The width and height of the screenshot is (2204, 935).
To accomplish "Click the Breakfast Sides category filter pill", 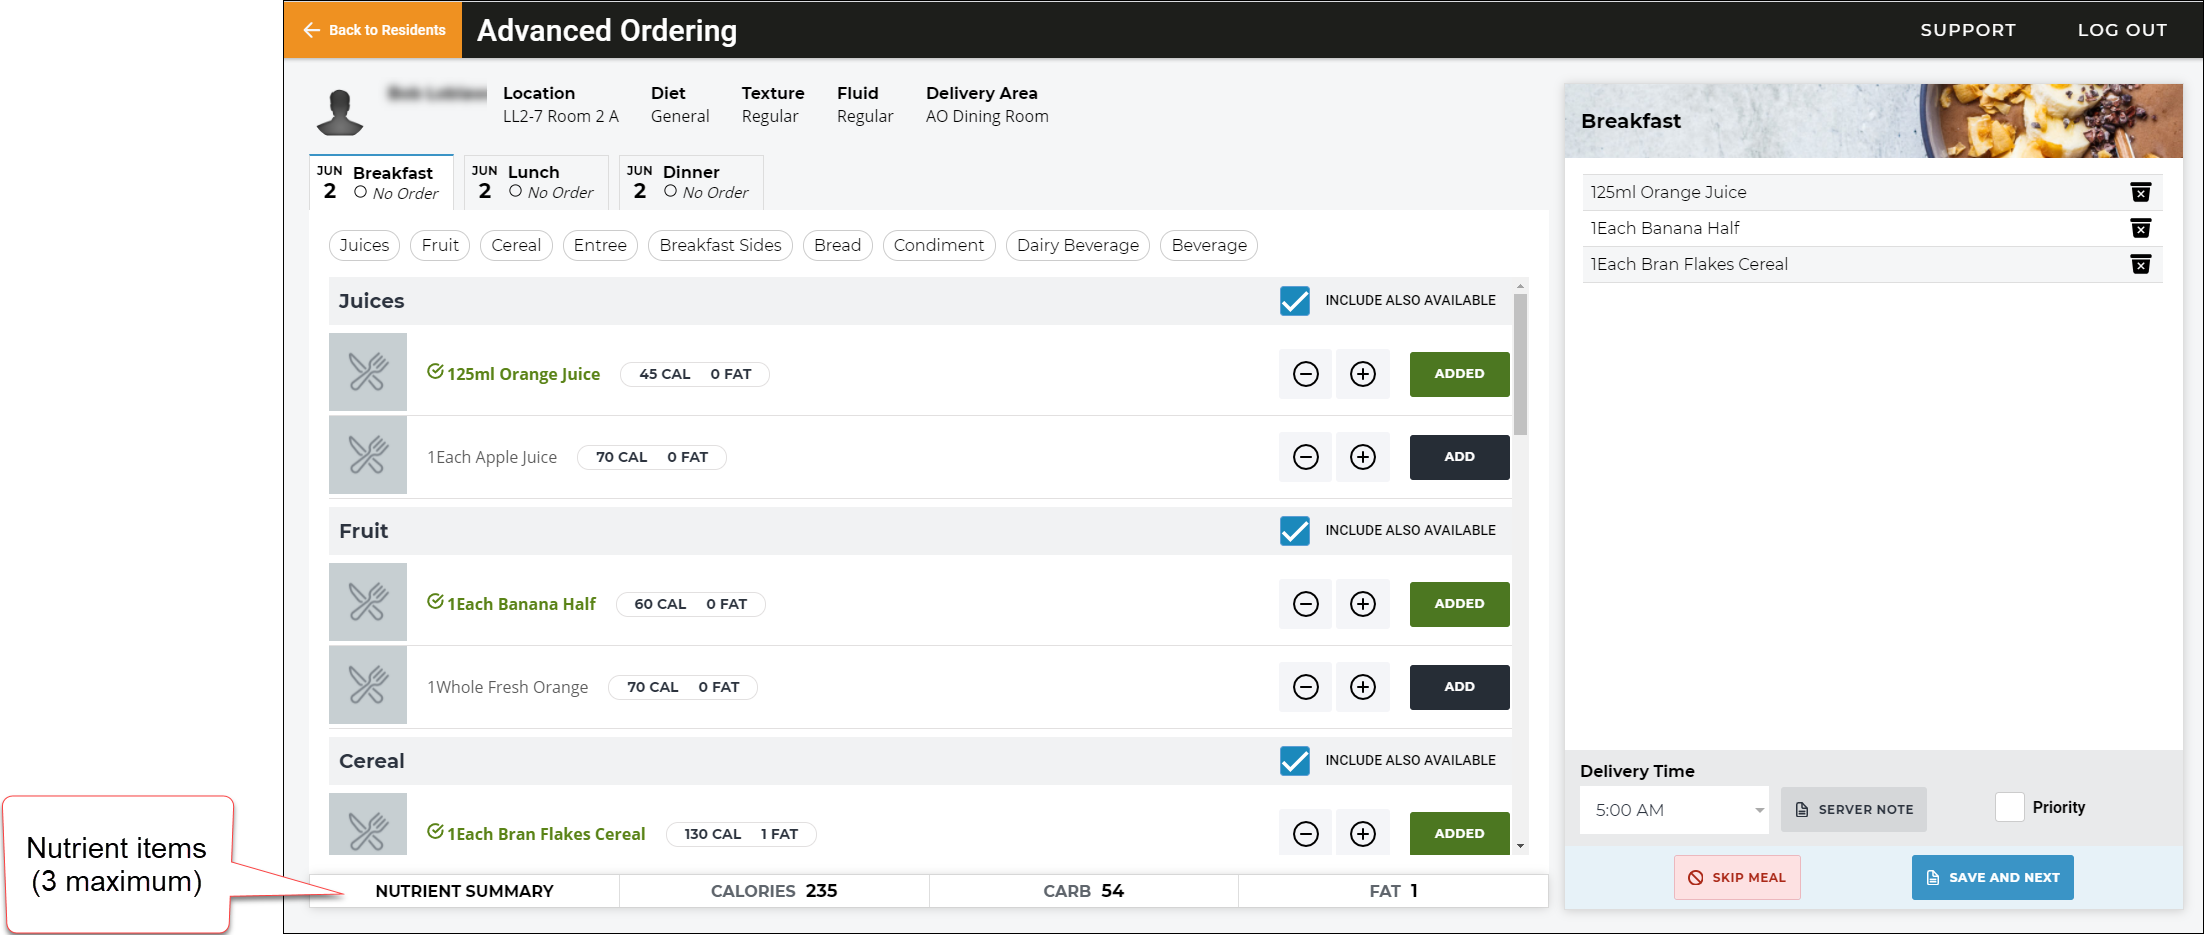I will pos(719,245).
